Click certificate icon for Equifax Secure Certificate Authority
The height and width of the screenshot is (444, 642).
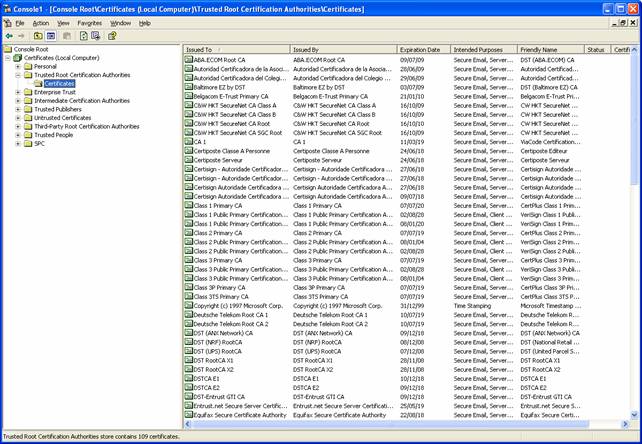pyautogui.click(x=189, y=415)
